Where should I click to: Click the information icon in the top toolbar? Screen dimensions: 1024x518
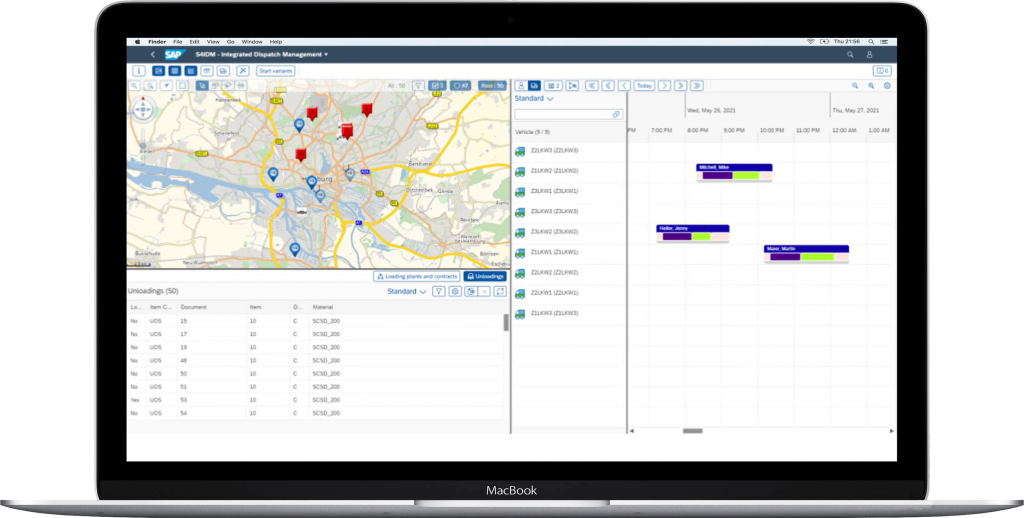[x=139, y=71]
